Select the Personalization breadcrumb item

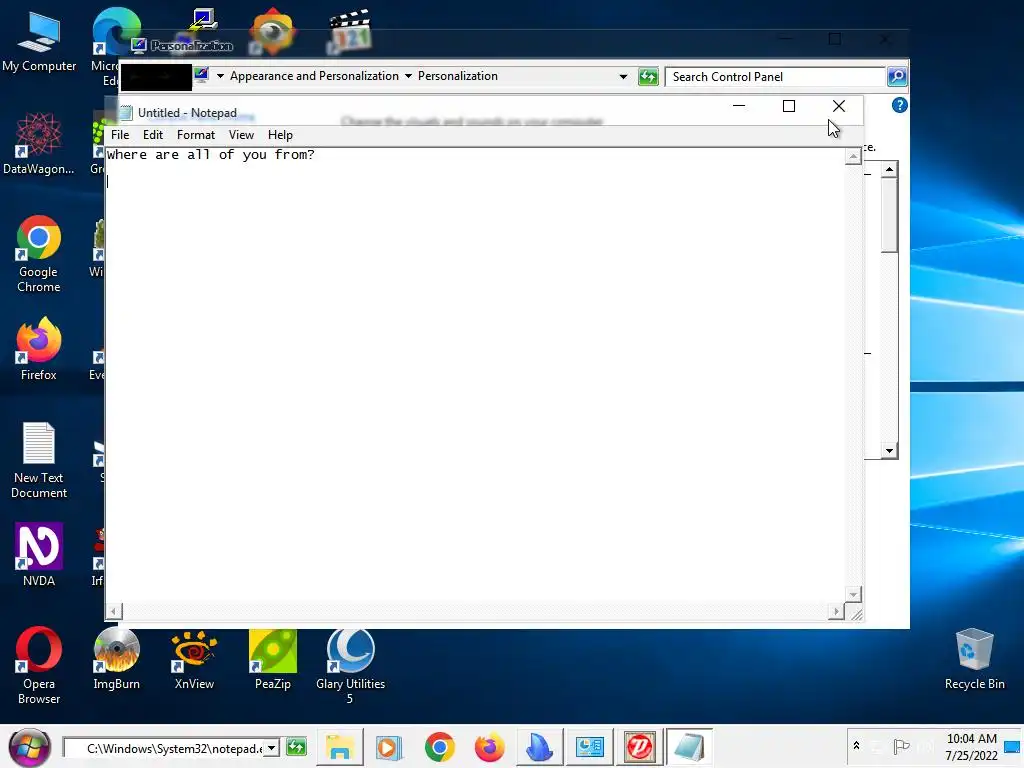coord(458,76)
